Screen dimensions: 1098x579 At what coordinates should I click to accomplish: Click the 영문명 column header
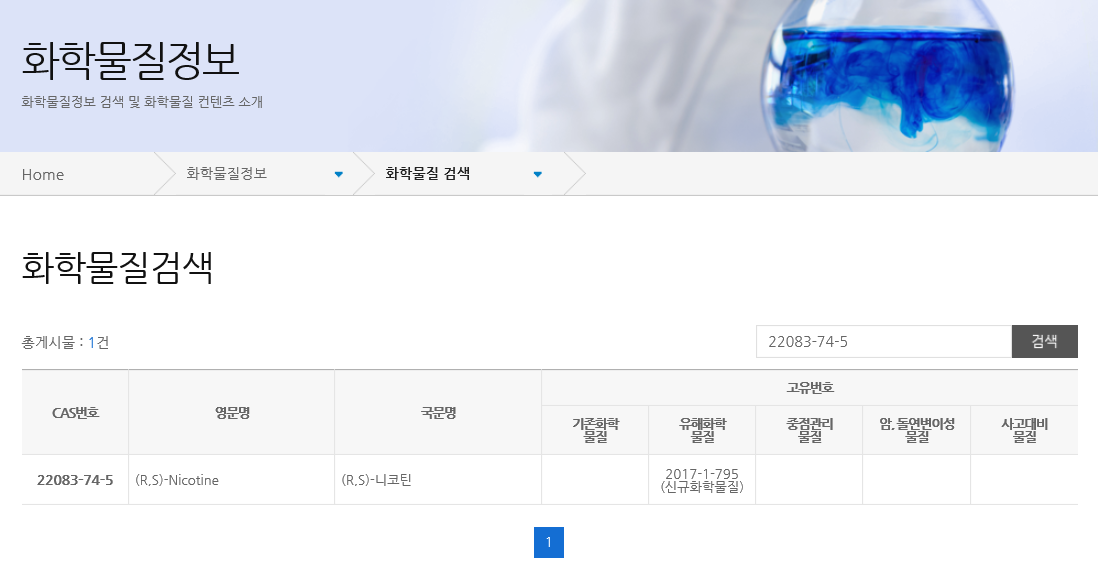(232, 413)
